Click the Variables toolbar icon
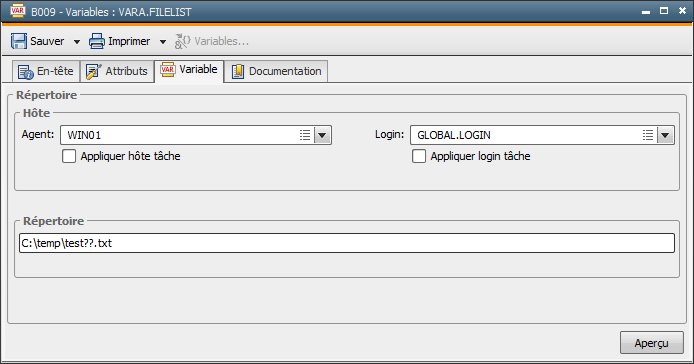The height and width of the screenshot is (364, 694). [182, 41]
